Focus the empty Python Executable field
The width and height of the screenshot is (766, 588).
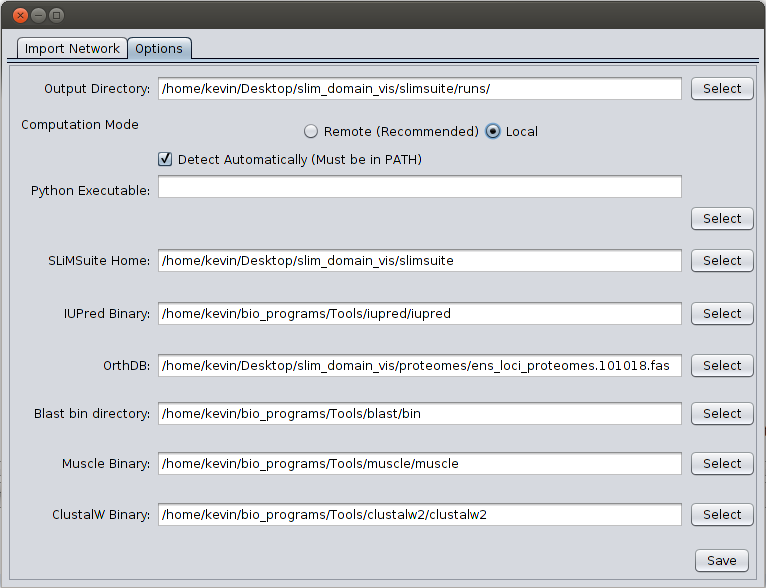point(420,187)
